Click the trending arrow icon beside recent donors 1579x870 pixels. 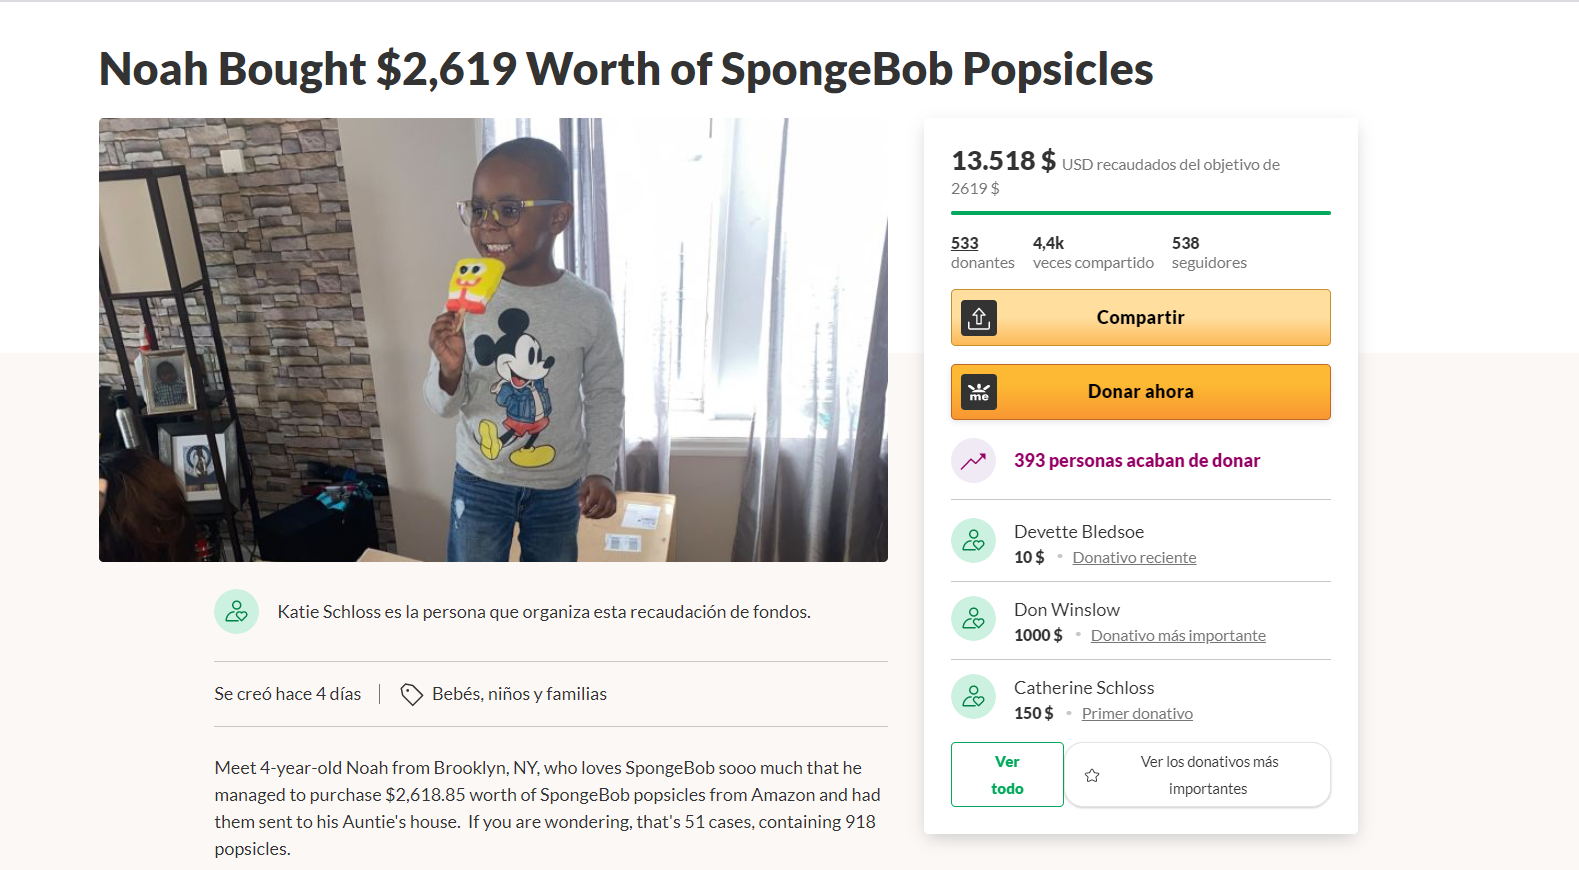coord(973,461)
